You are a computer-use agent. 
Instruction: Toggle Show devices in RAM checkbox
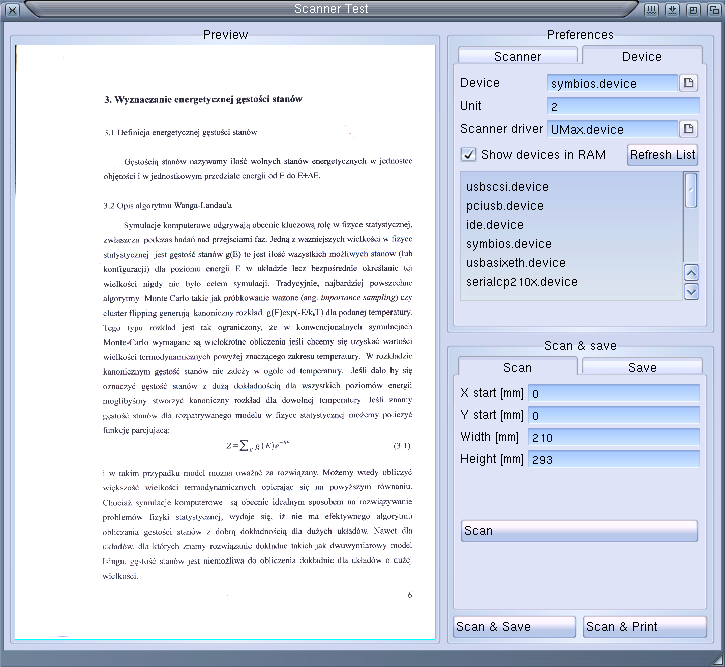(x=468, y=154)
